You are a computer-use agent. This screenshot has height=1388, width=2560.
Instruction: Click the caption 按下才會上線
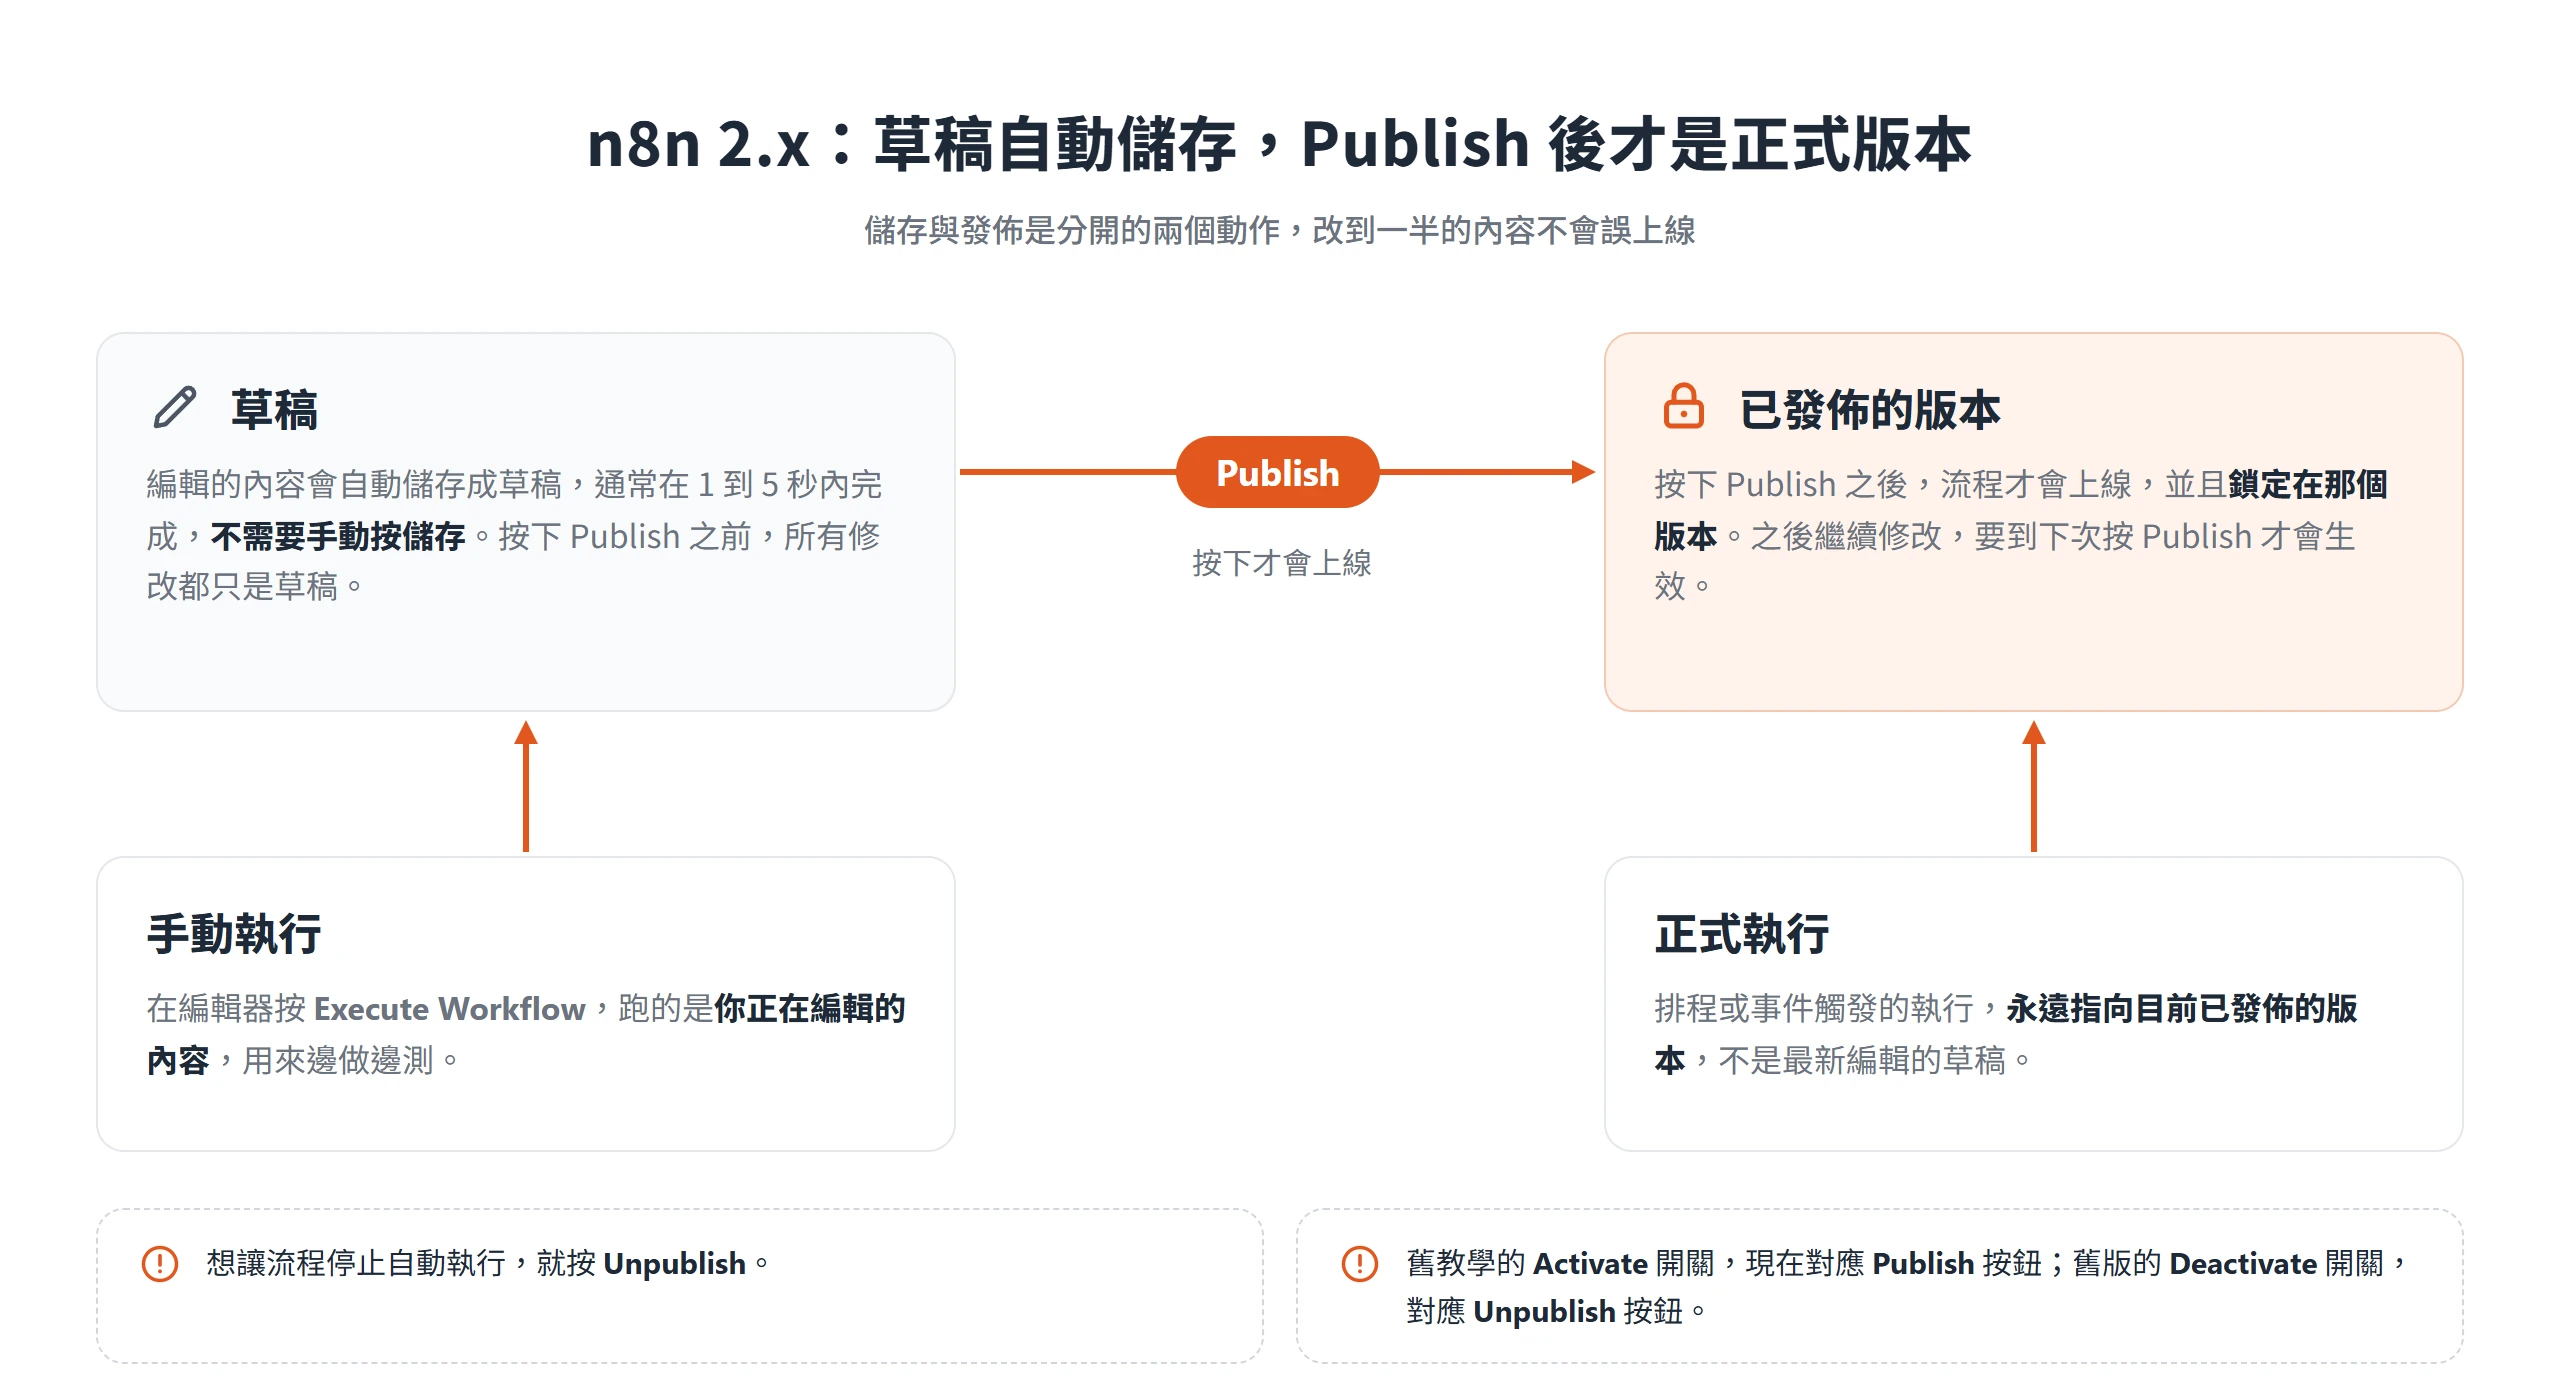tap(1281, 563)
